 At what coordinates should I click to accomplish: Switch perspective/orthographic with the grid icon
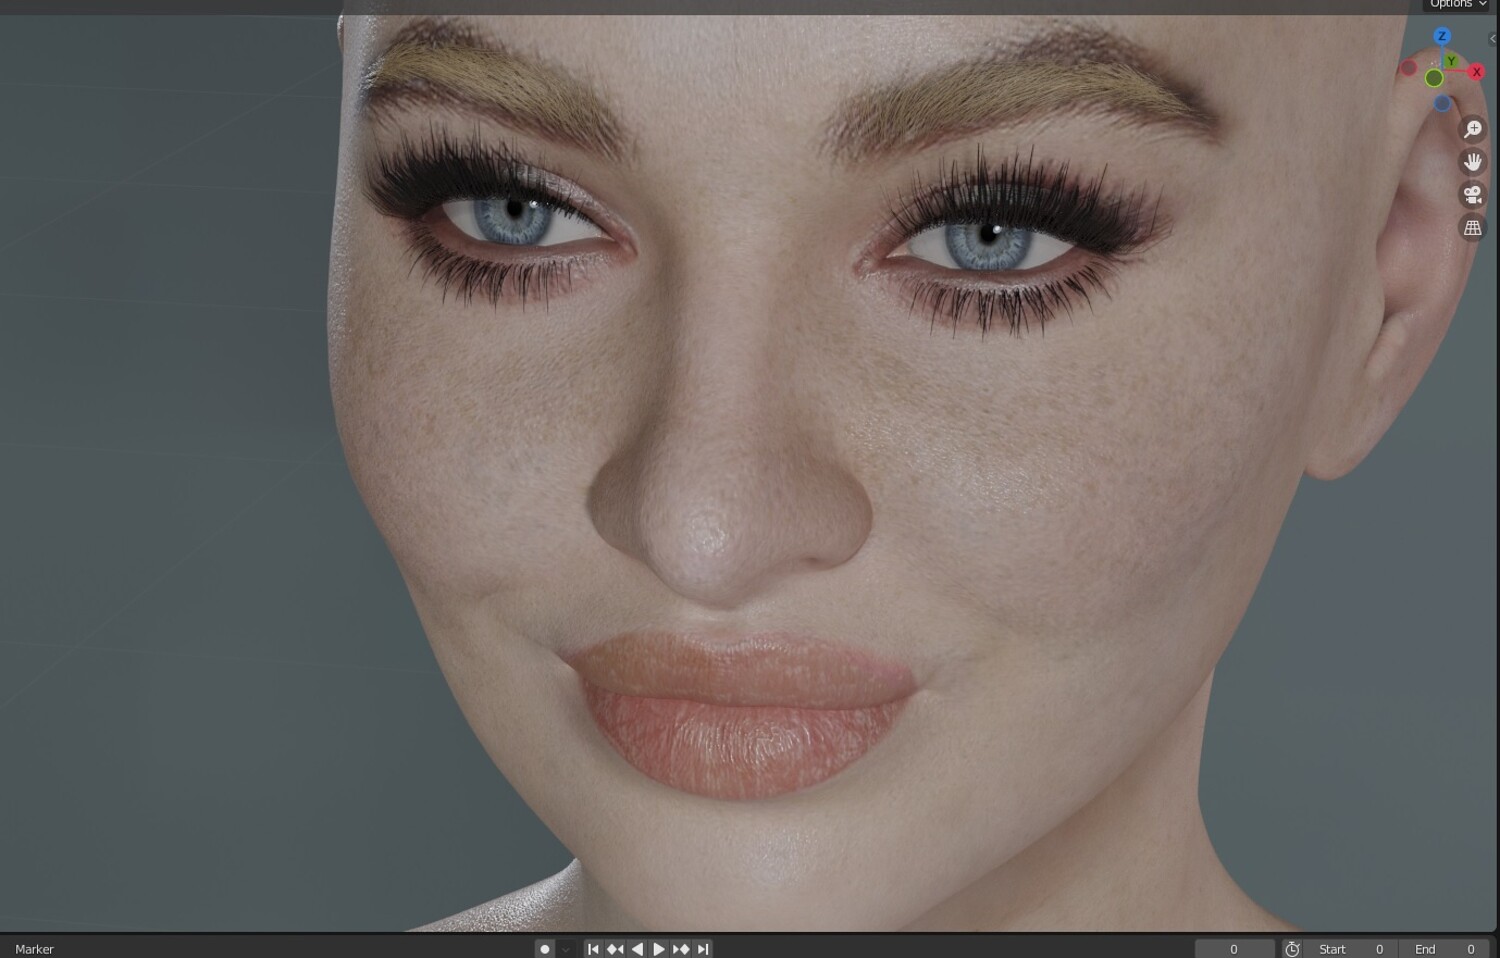click(1473, 228)
